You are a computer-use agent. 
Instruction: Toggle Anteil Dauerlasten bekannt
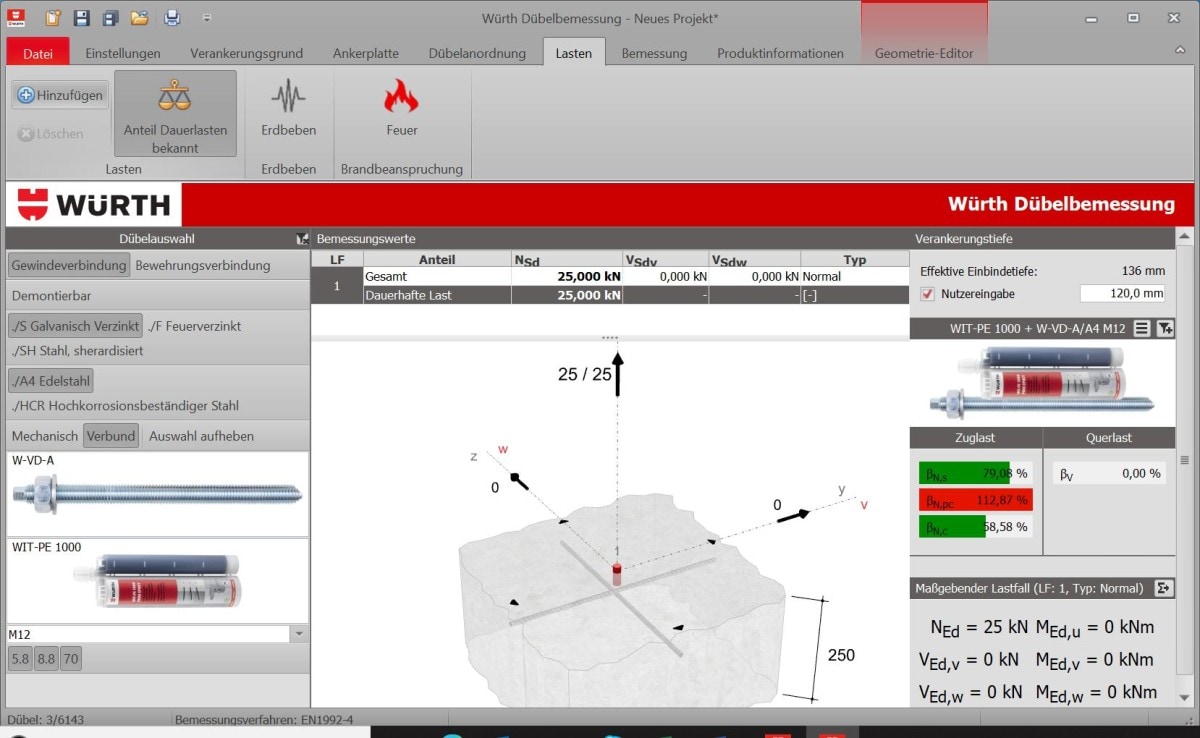[x=175, y=113]
